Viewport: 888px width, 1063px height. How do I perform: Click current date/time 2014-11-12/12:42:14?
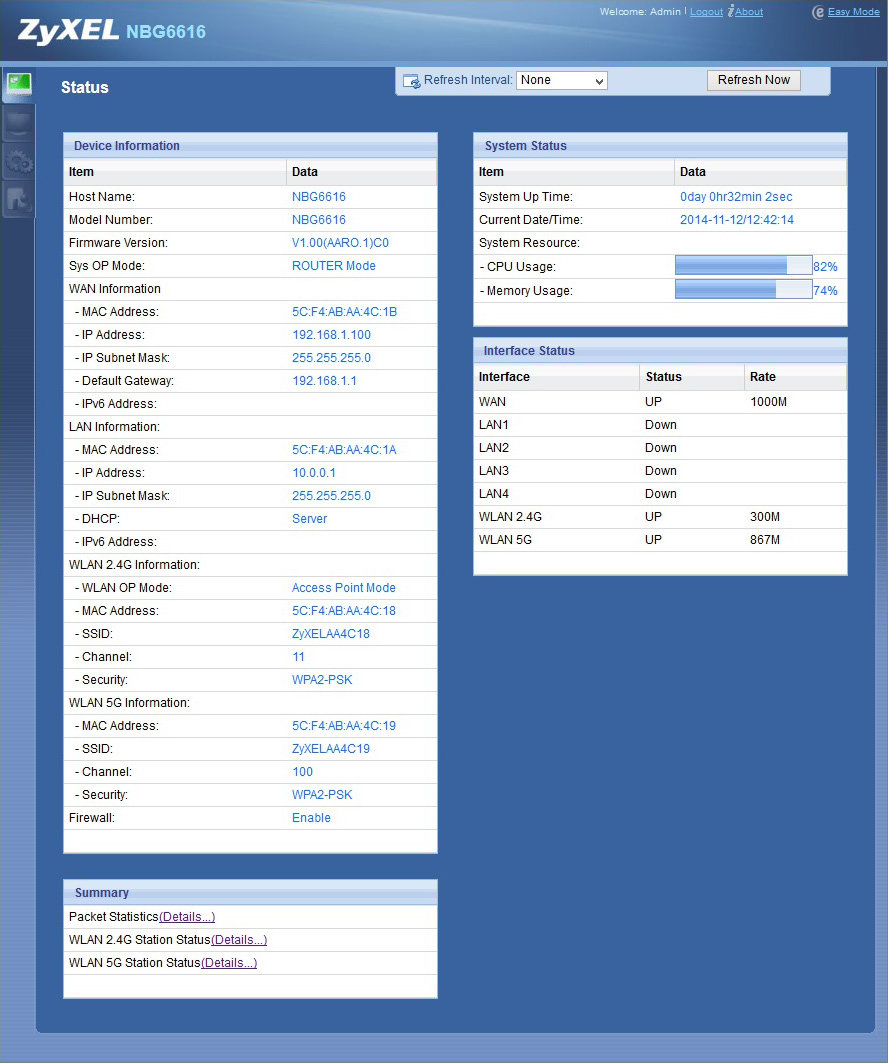(x=737, y=220)
